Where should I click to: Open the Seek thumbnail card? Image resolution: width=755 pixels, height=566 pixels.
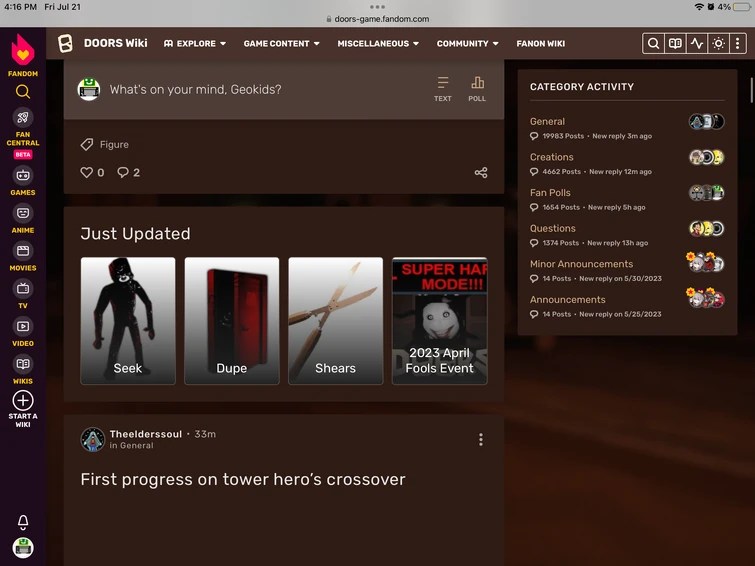coord(128,321)
